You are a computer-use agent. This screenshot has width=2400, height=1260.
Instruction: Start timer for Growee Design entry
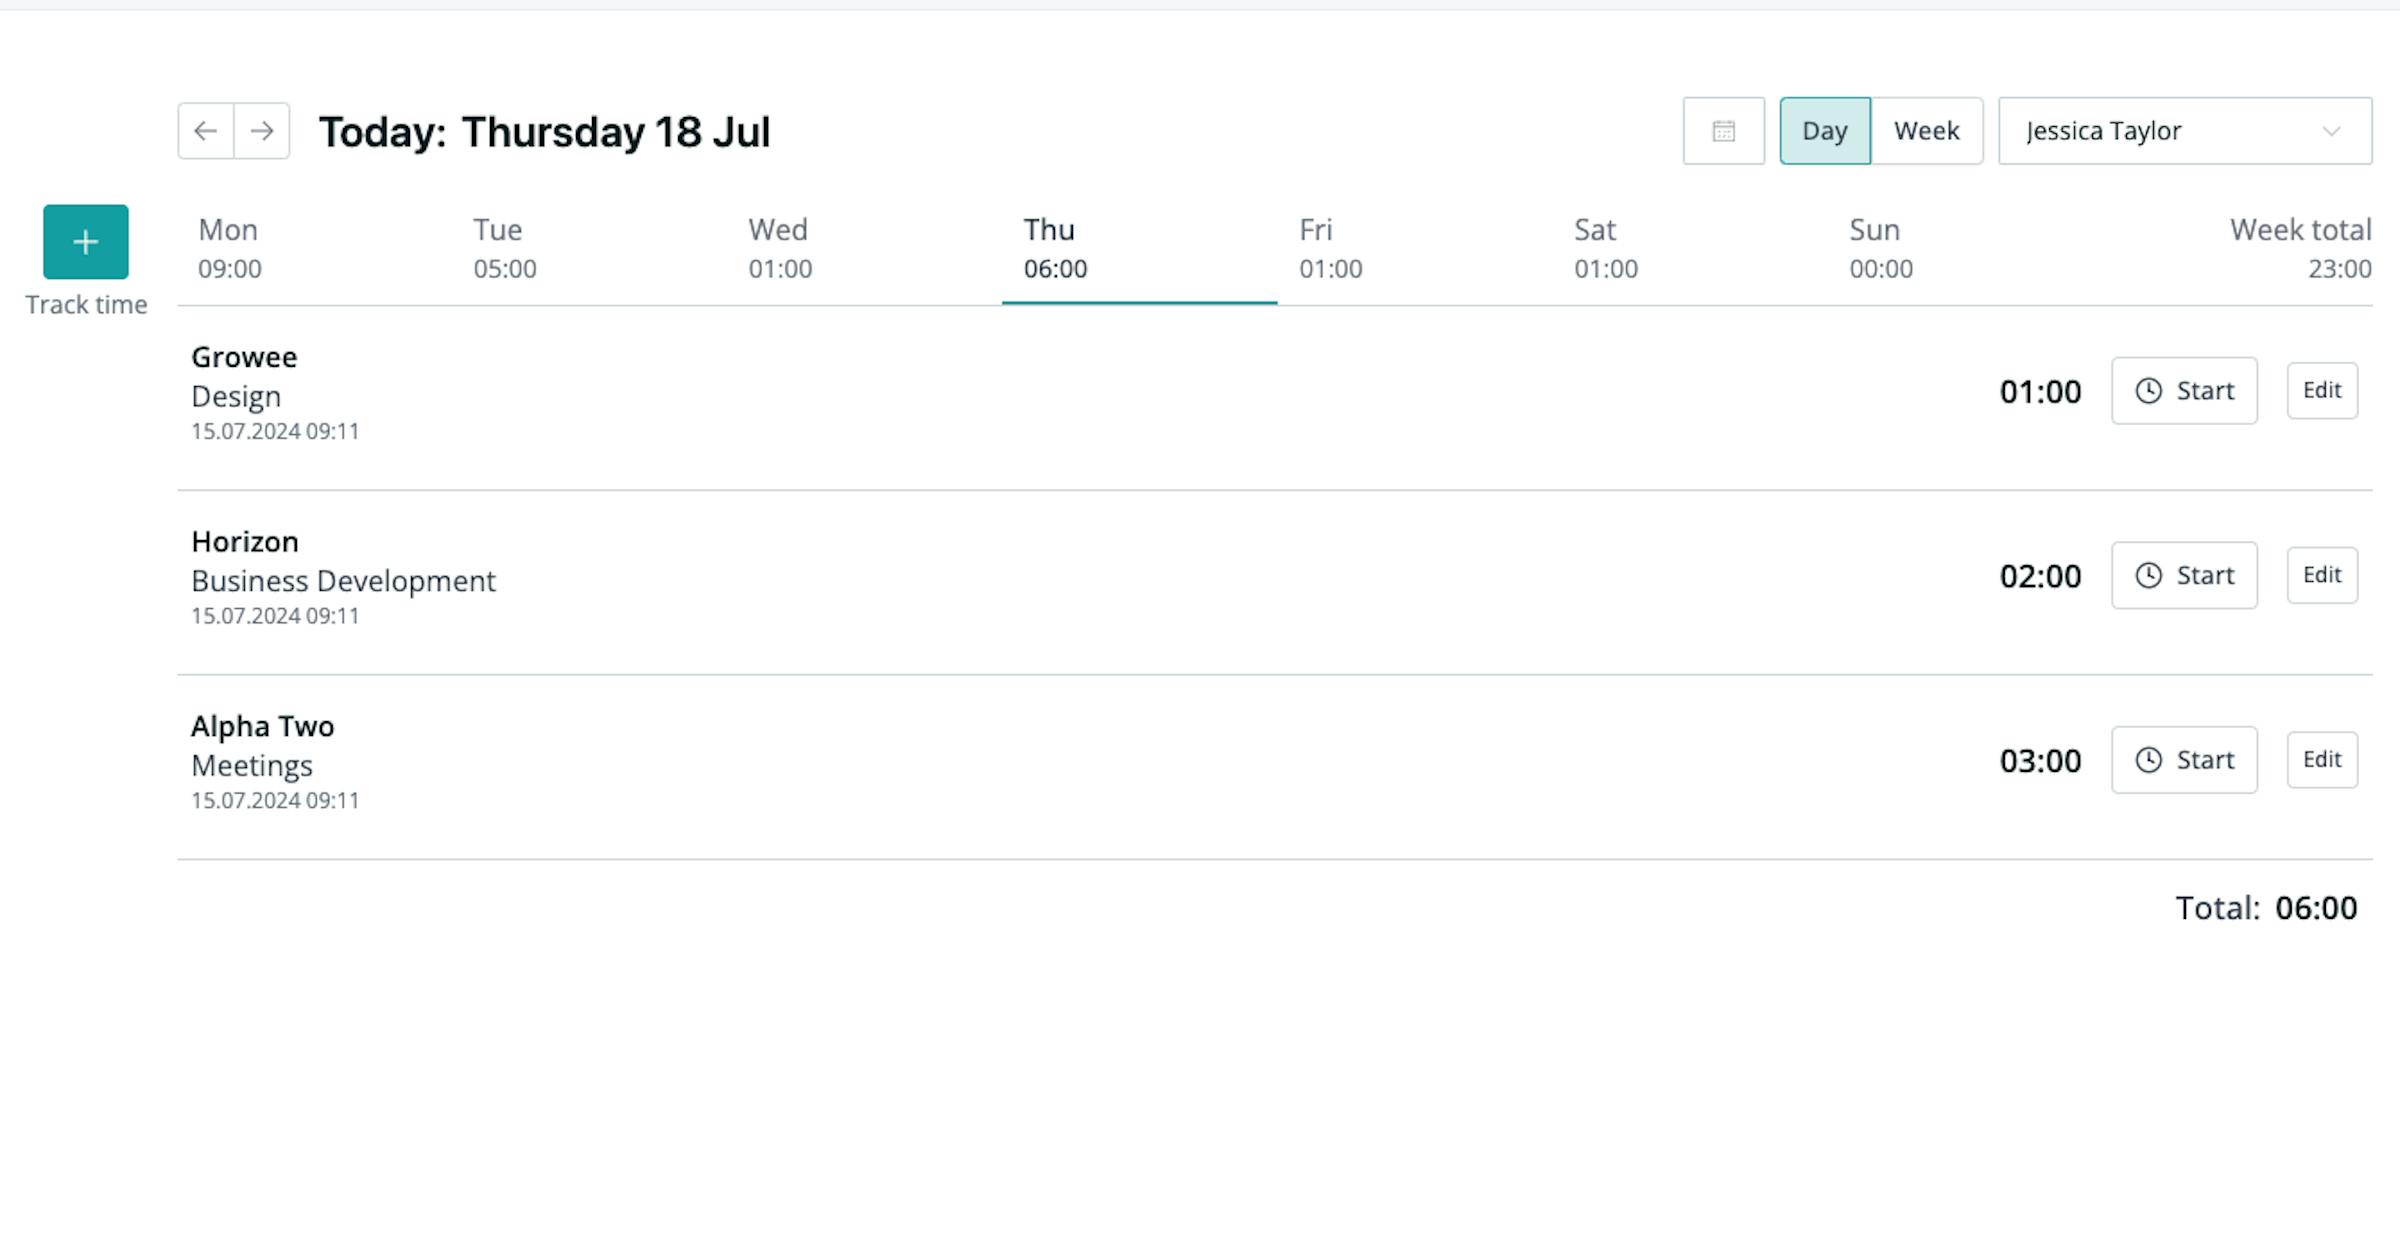2185,391
